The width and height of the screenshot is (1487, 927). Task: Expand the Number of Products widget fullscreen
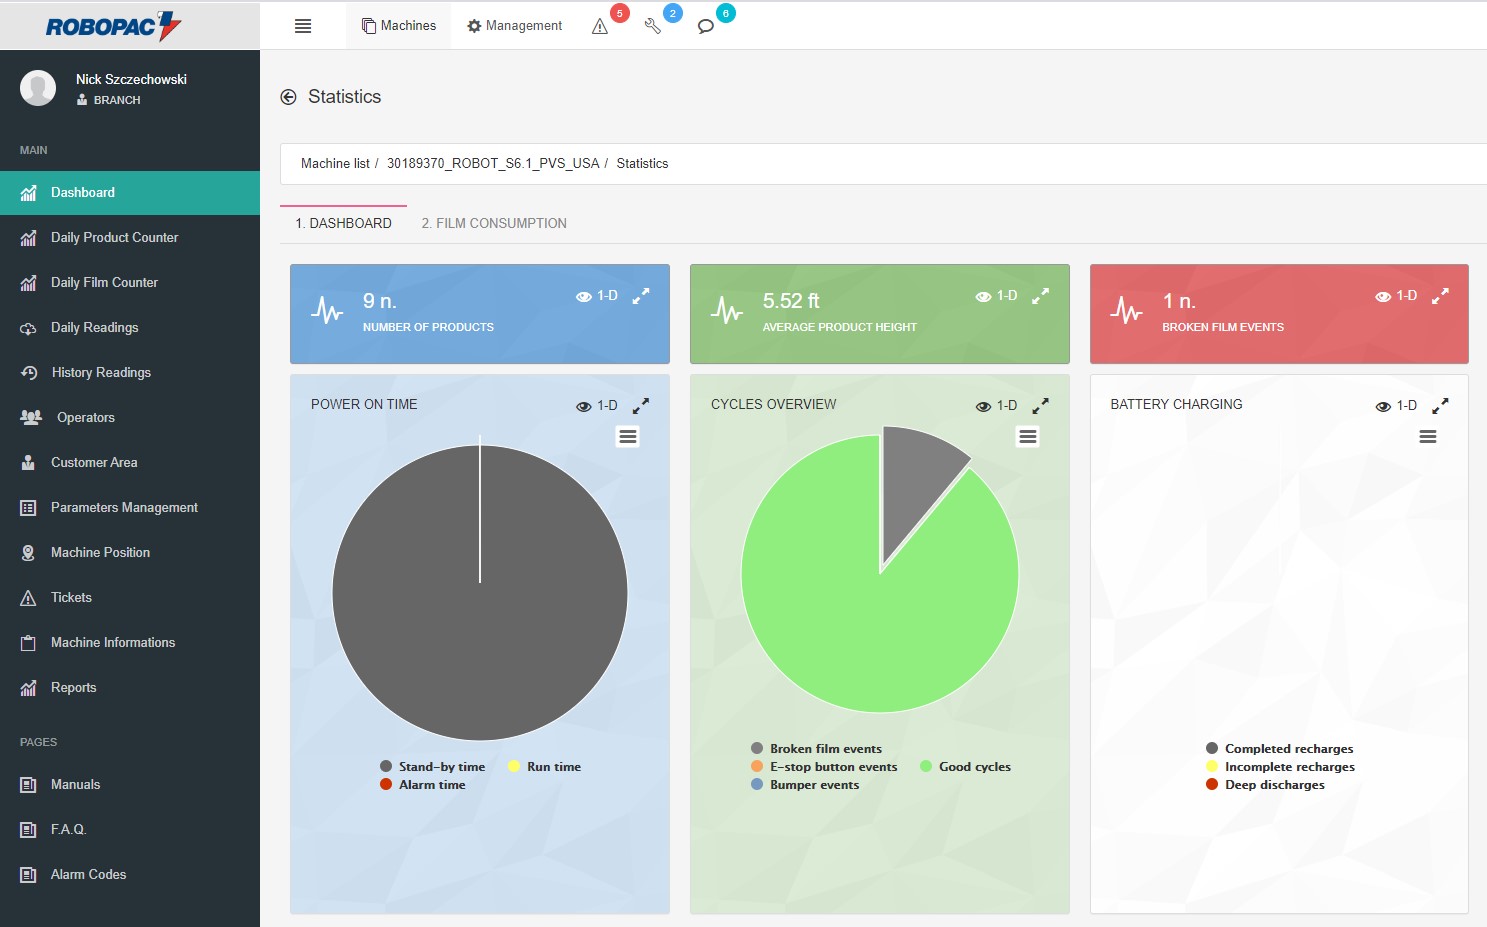(x=641, y=296)
